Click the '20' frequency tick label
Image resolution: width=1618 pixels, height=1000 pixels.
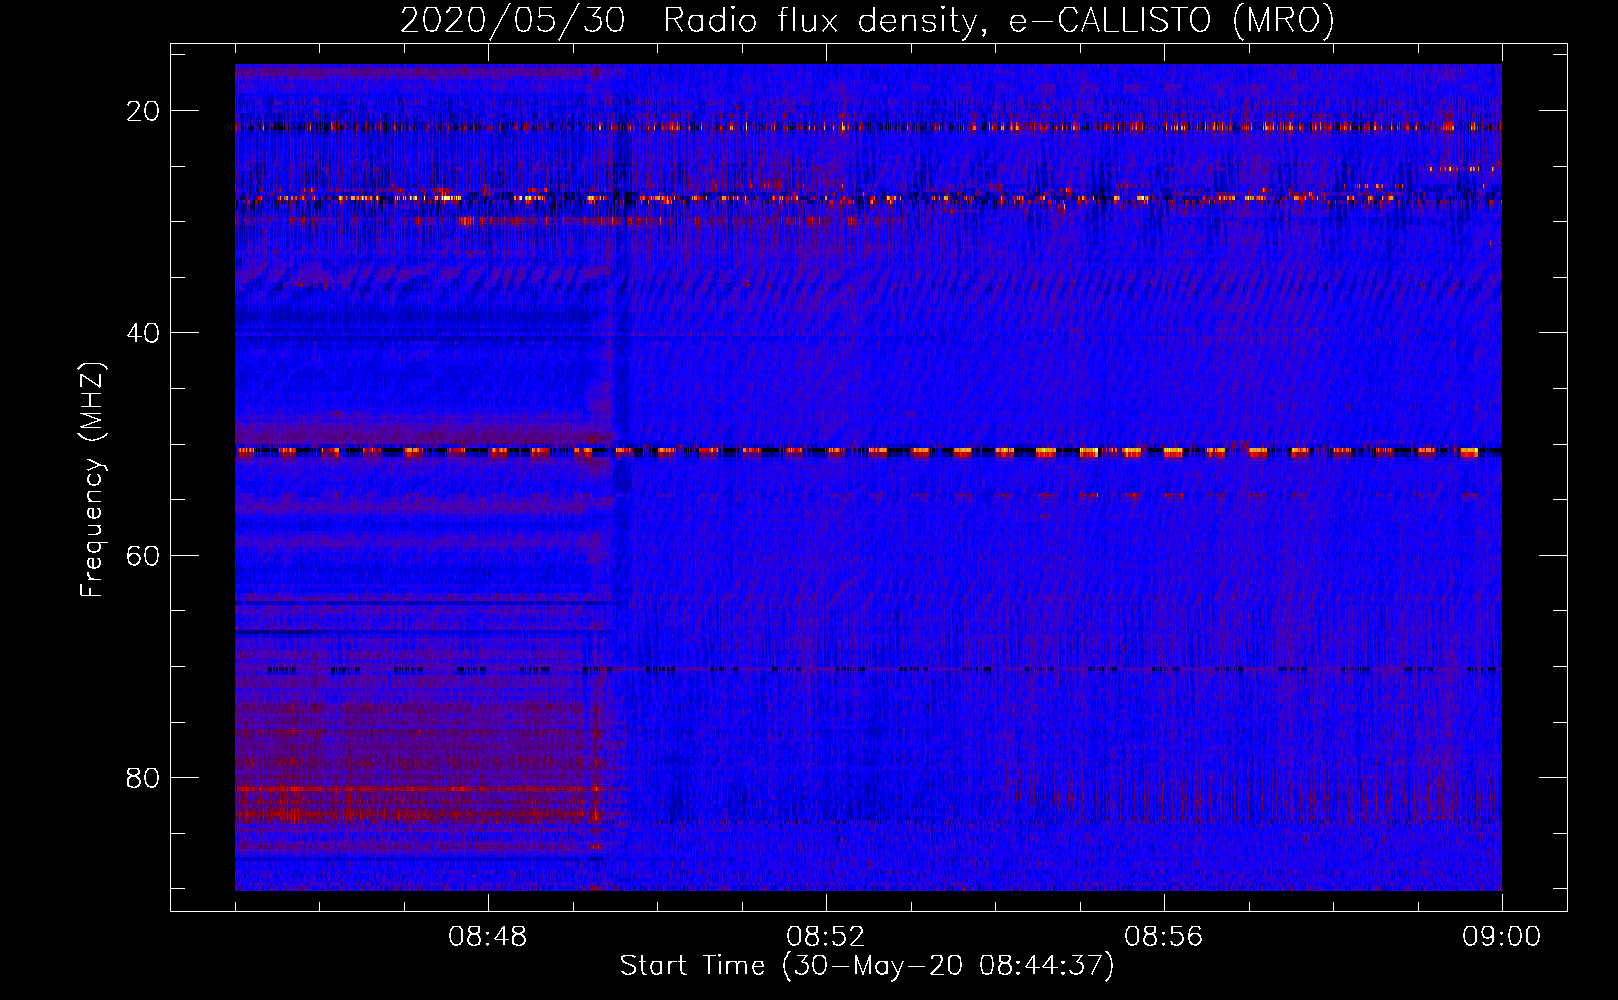coord(144,111)
